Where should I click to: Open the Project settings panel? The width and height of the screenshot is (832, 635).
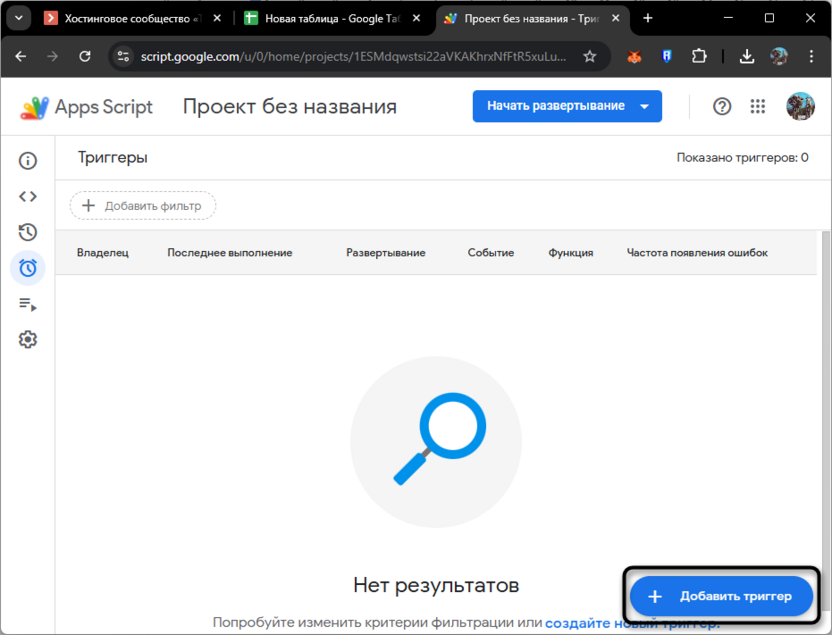[x=28, y=339]
